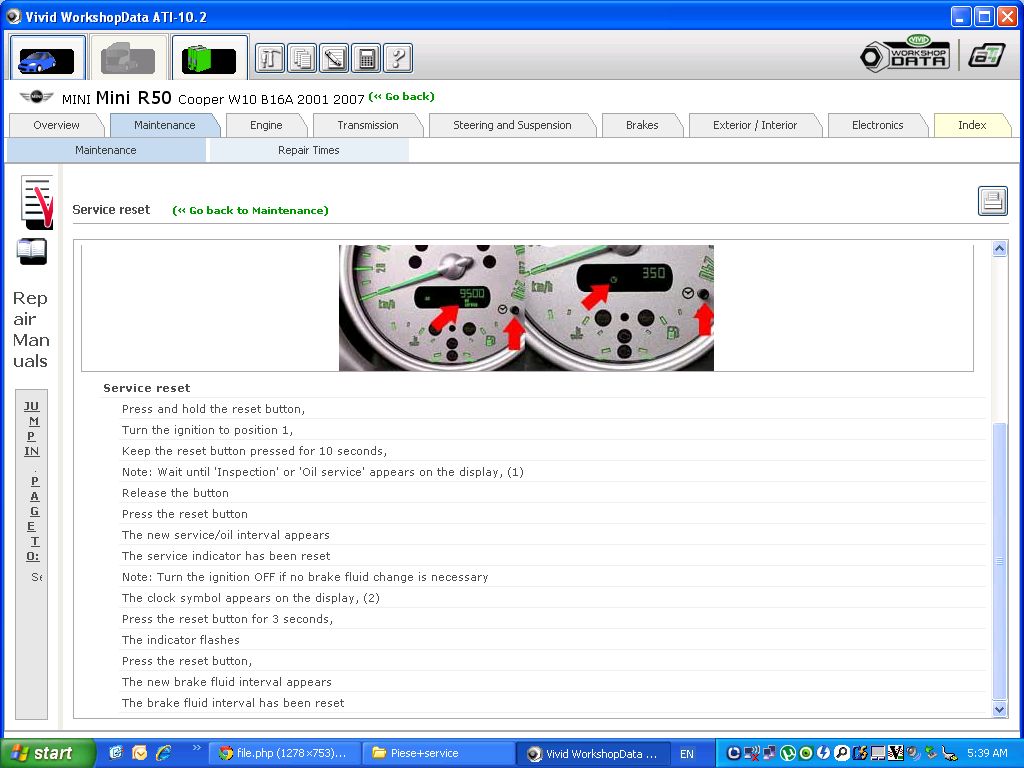Click the instrument cluster reset image
The height and width of the screenshot is (768, 1024).
coord(526,308)
